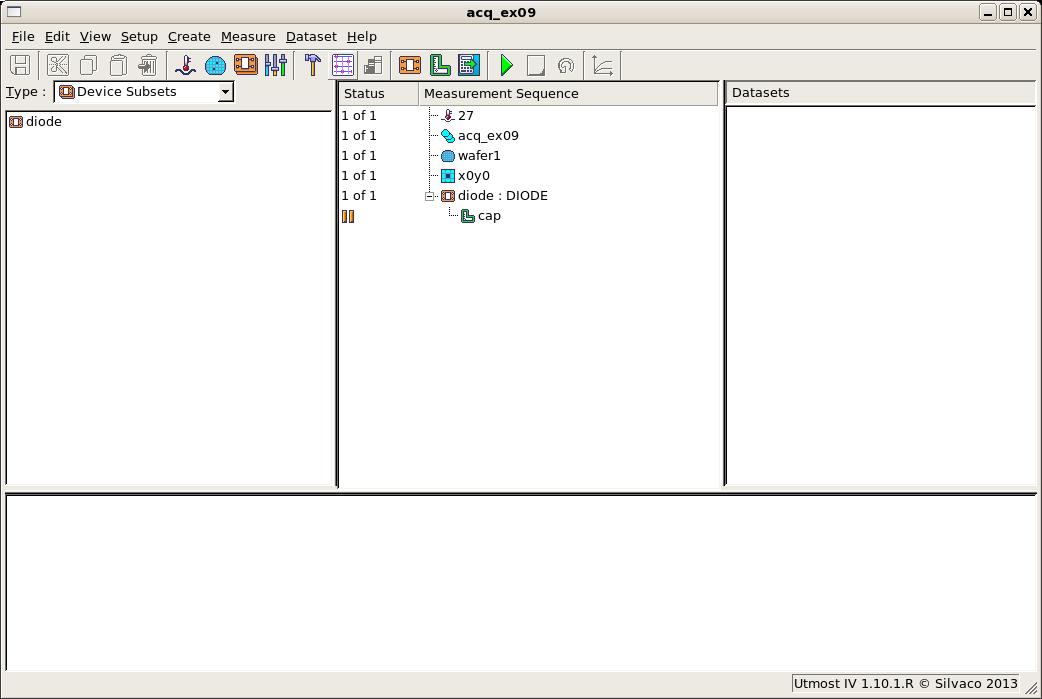Open the Dataset menu

[311, 37]
